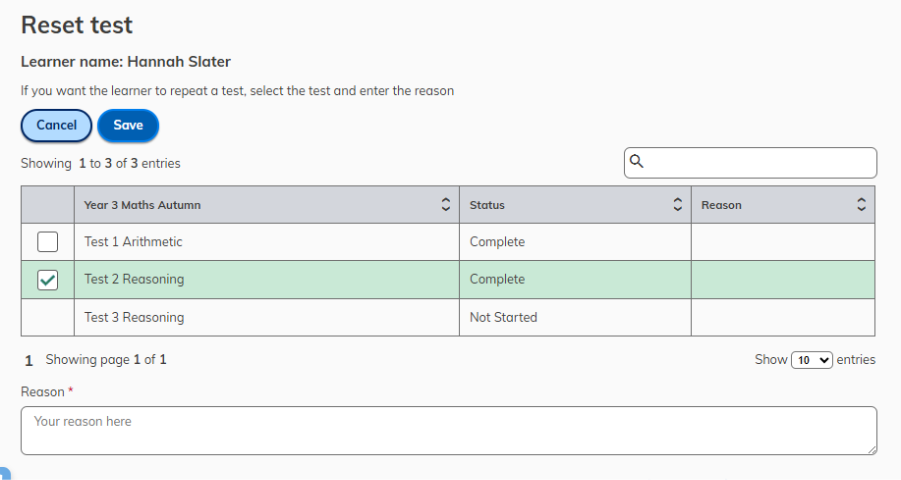Sort the Reason column using its arrows
Viewport: 901px width, 480px height.
[861, 205]
